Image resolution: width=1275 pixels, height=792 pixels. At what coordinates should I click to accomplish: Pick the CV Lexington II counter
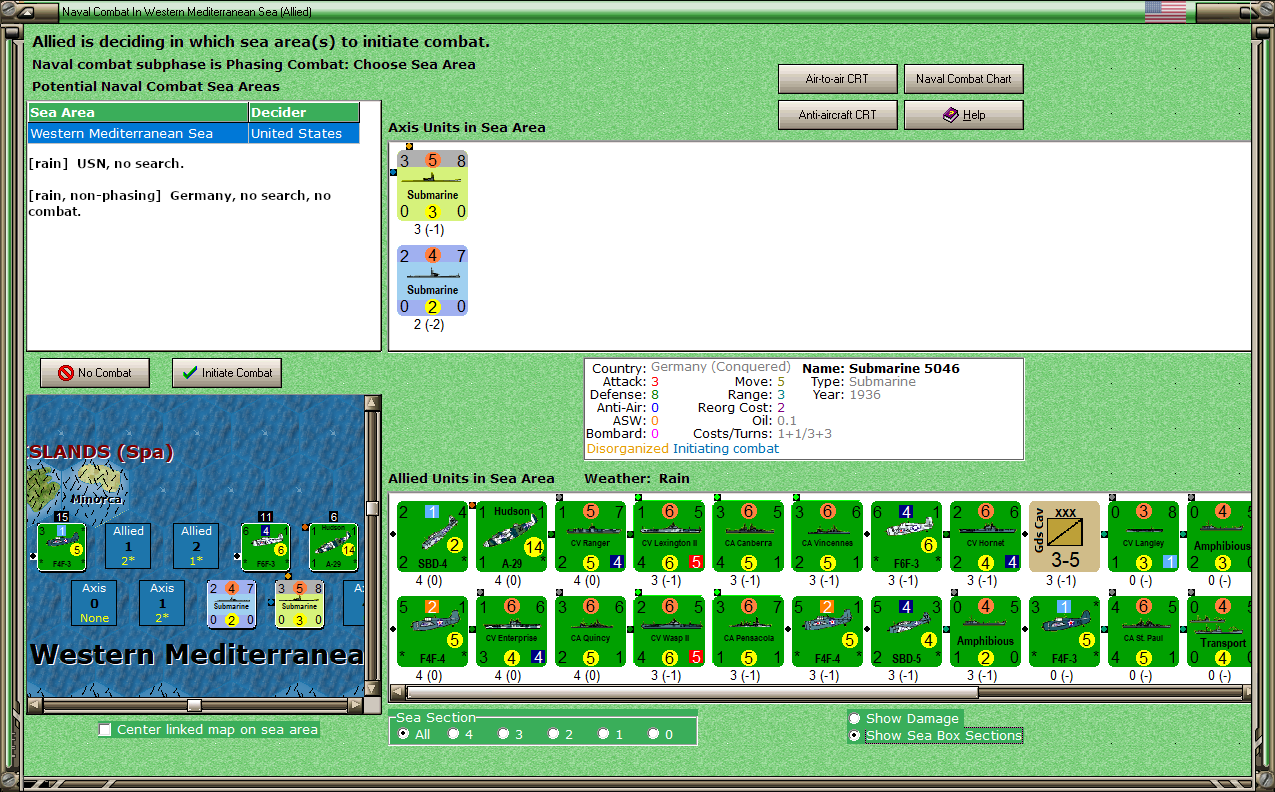click(x=669, y=537)
